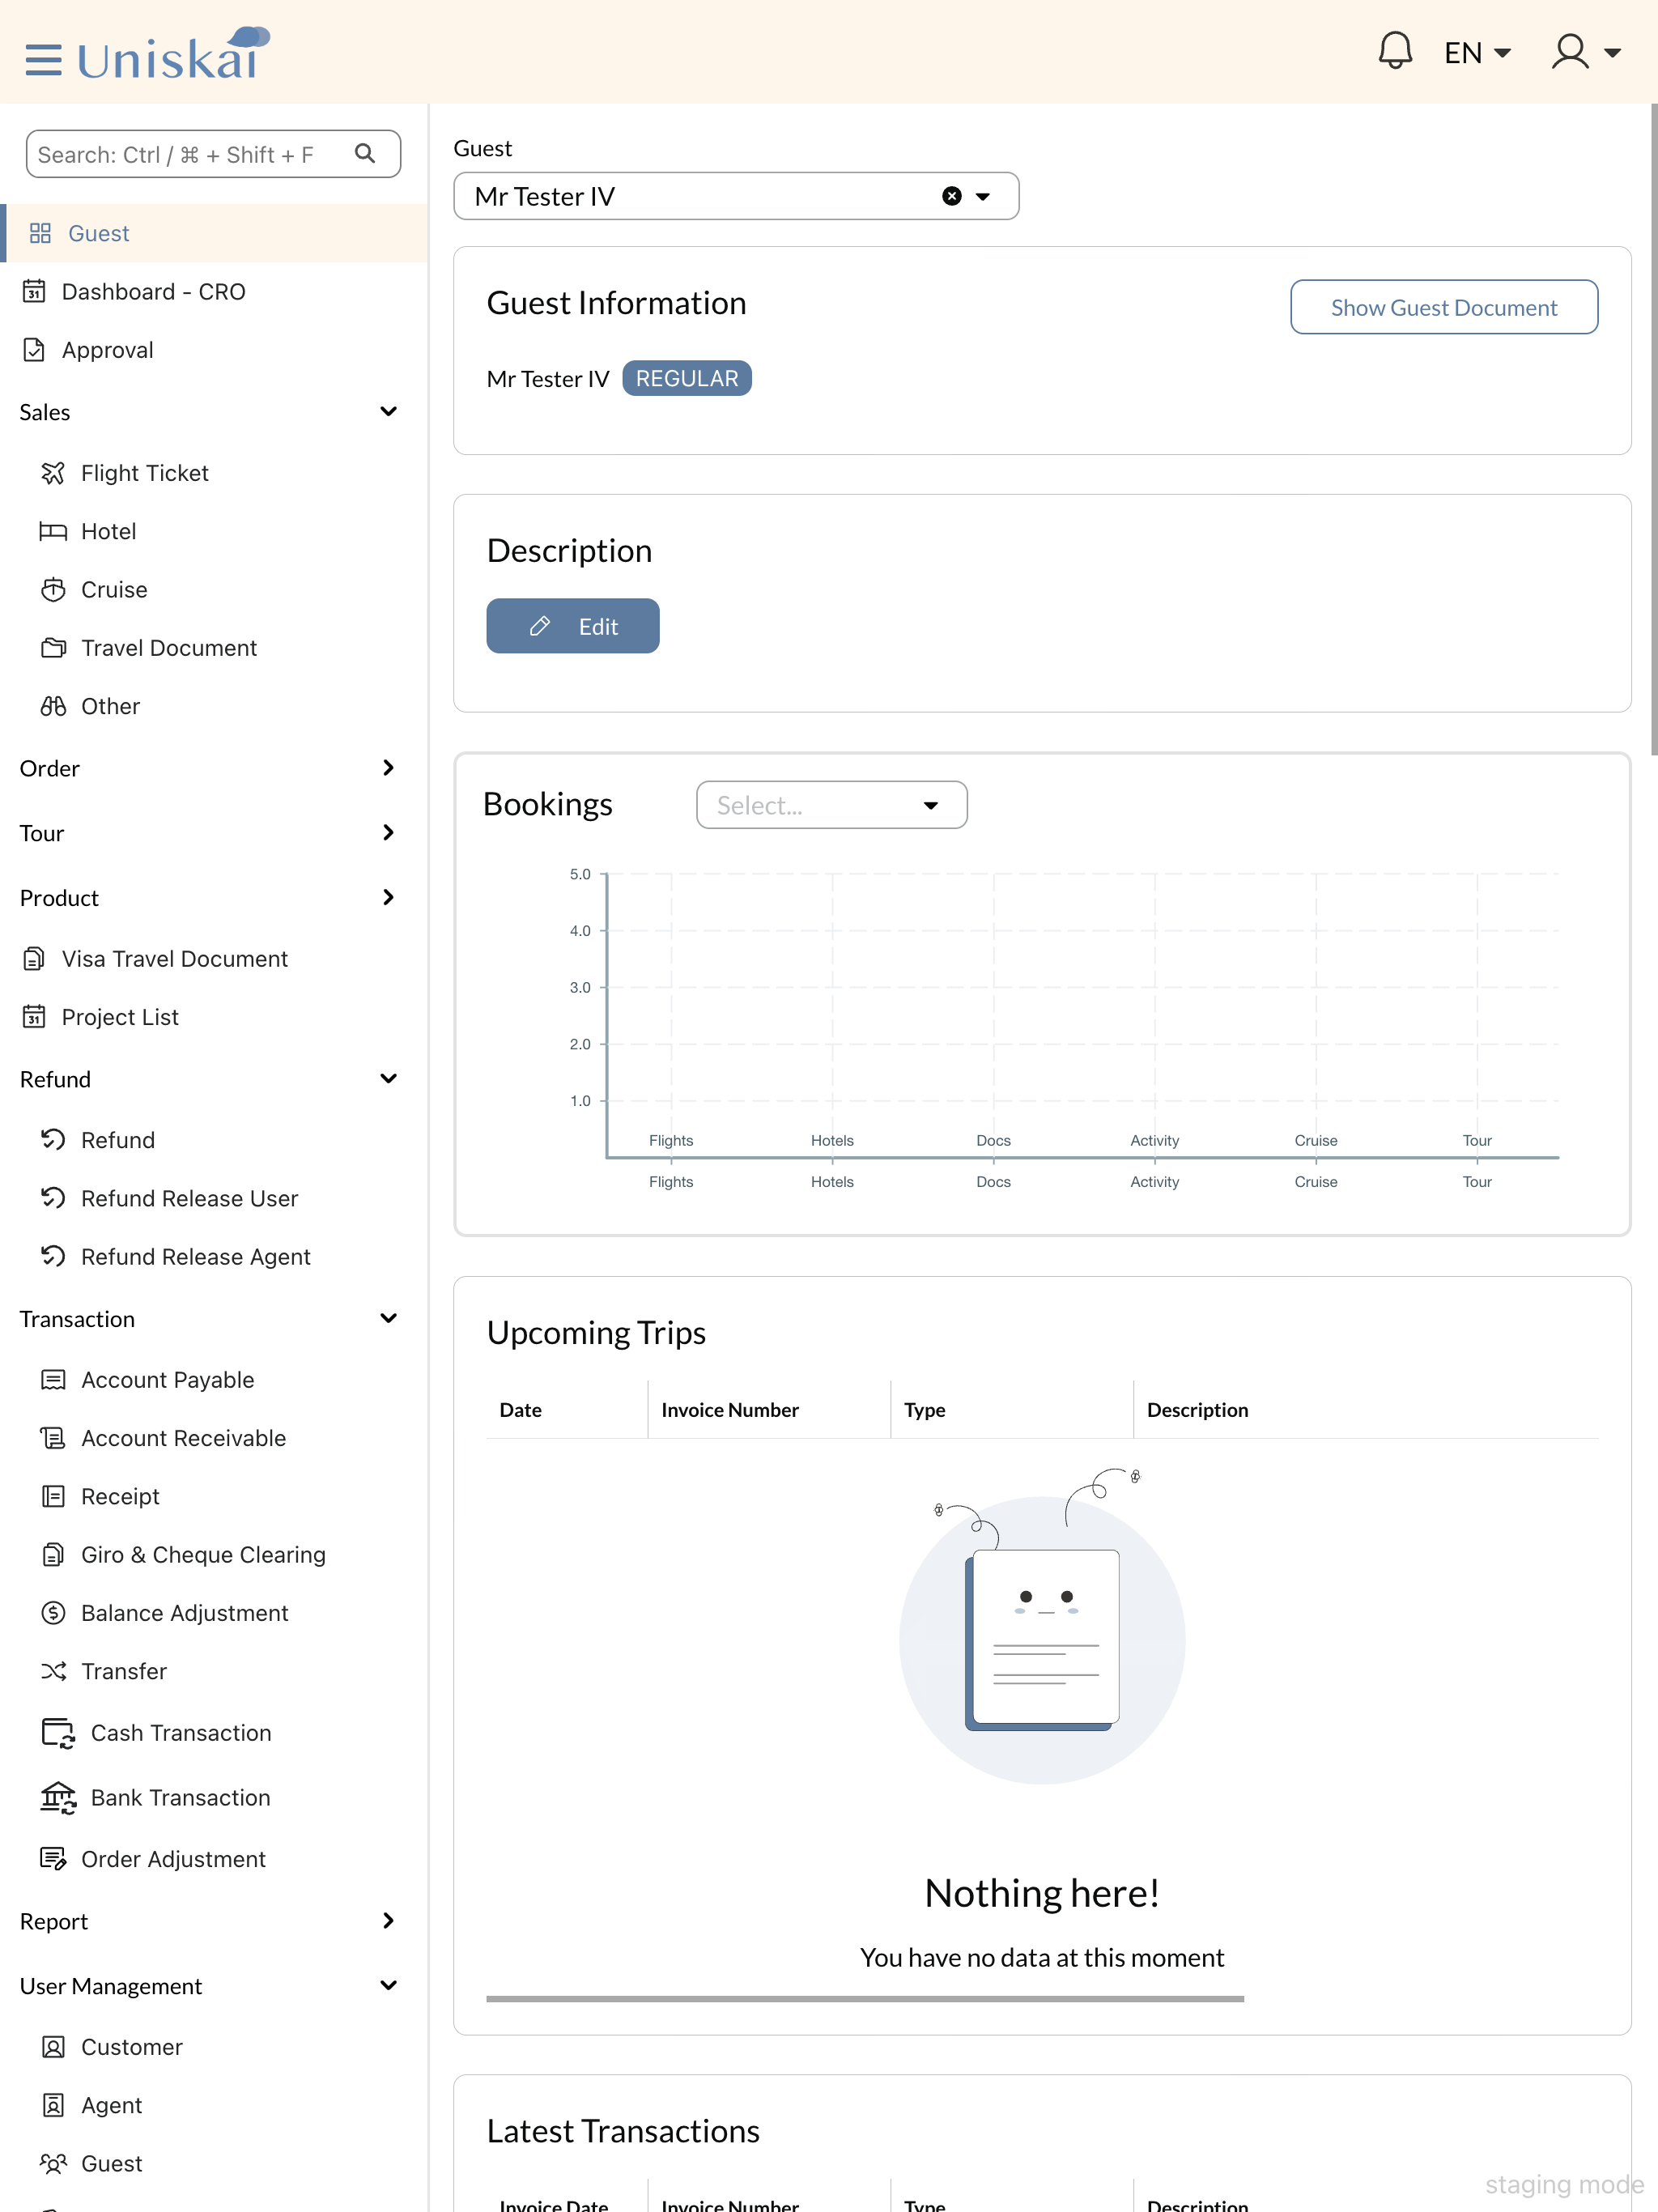The height and width of the screenshot is (2212, 1658).
Task: Click the Flight Ticket airplane icon
Action: pos(53,473)
